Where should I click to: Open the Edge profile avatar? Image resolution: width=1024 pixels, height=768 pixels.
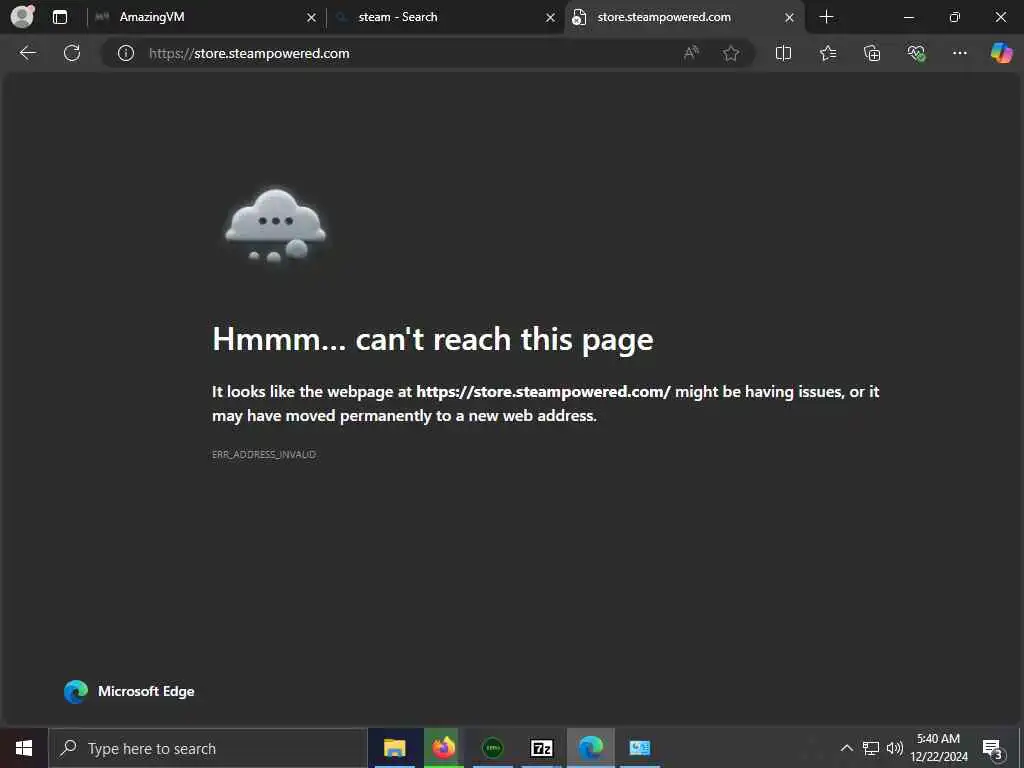[x=22, y=16]
